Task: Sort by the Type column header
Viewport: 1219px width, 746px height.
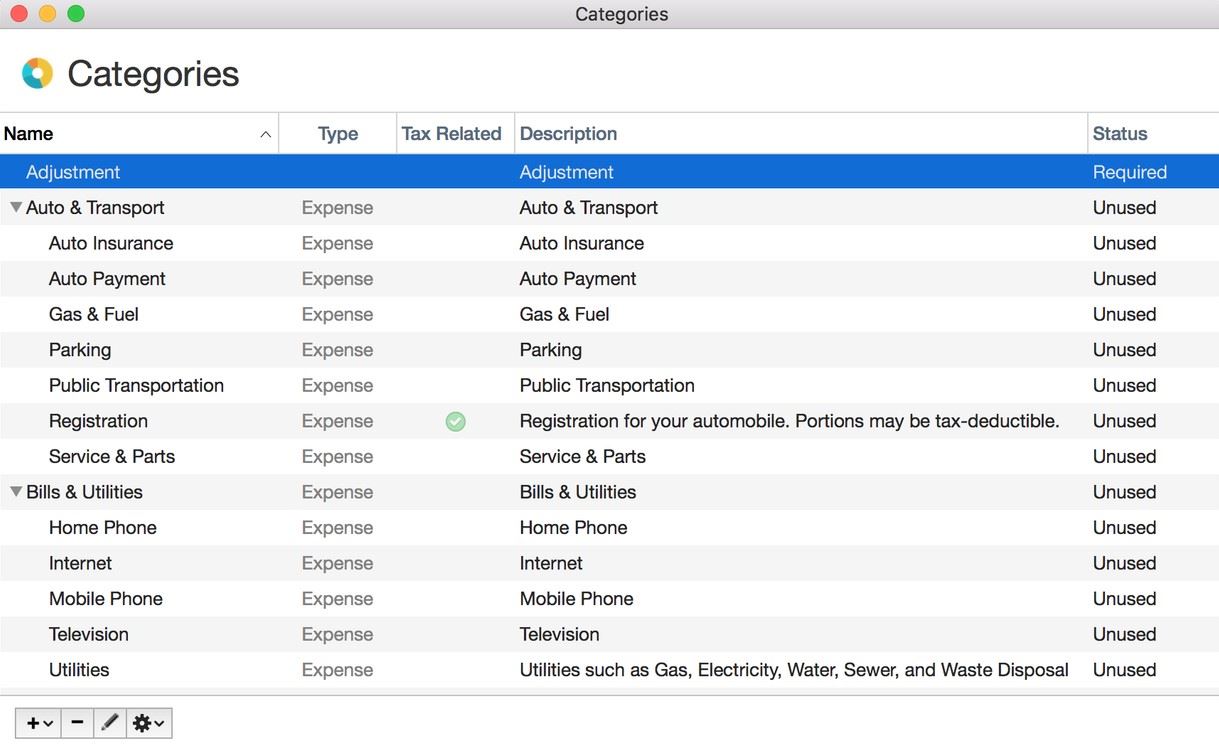Action: tap(337, 134)
